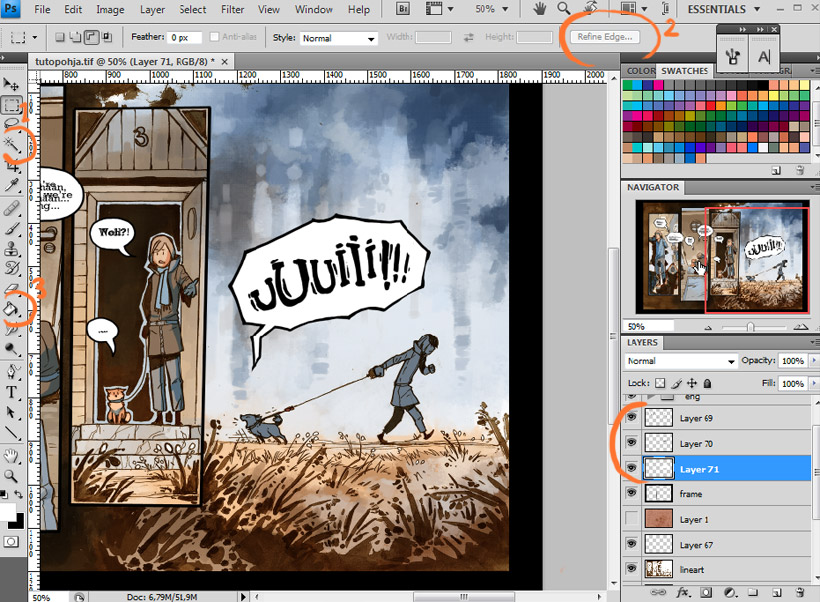The height and width of the screenshot is (602, 820).
Task: Open the Filter menu
Action: pyautogui.click(x=232, y=10)
